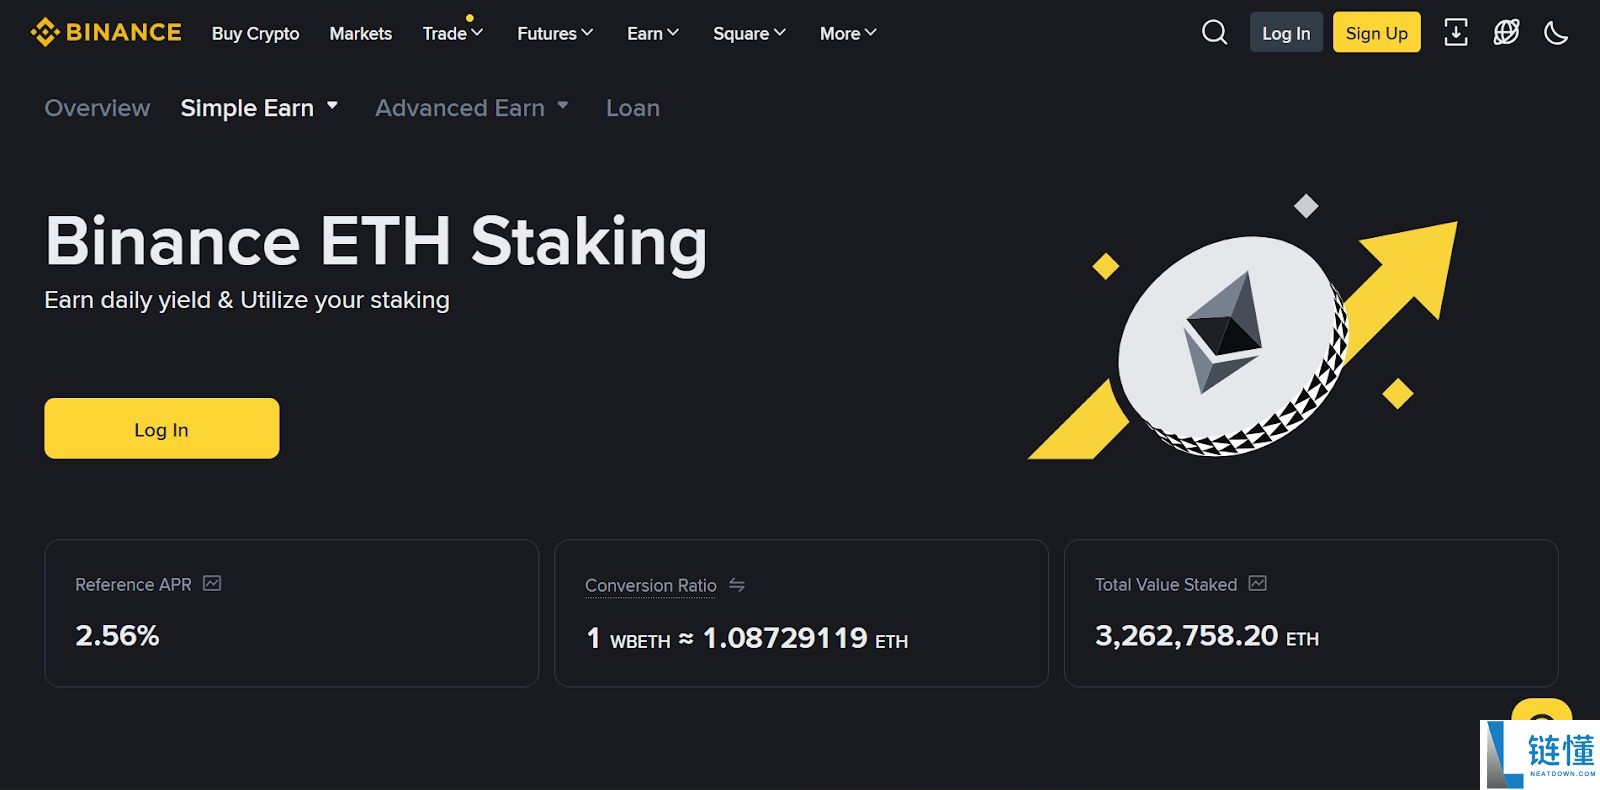Click the 1.08729119 ETH conversion value
The height and width of the screenshot is (790, 1600).
805,638
